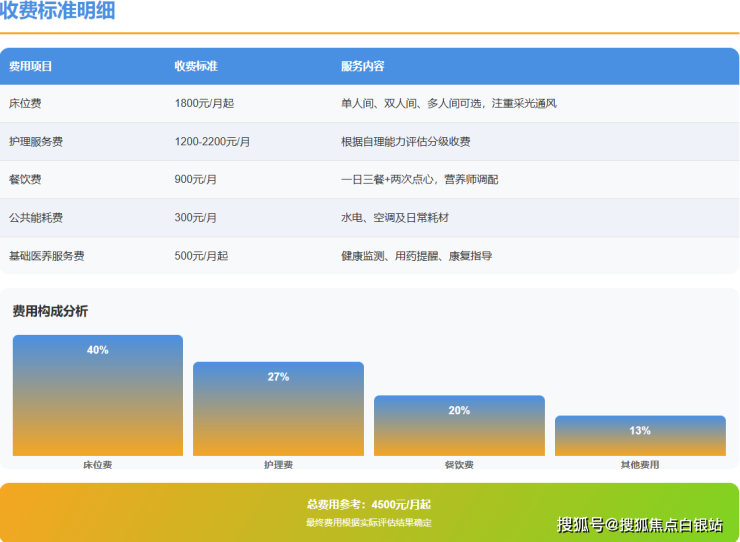Screen dimensions: 740x542
Task: Select the 1800元/月起 price cell
Action: (x=204, y=103)
